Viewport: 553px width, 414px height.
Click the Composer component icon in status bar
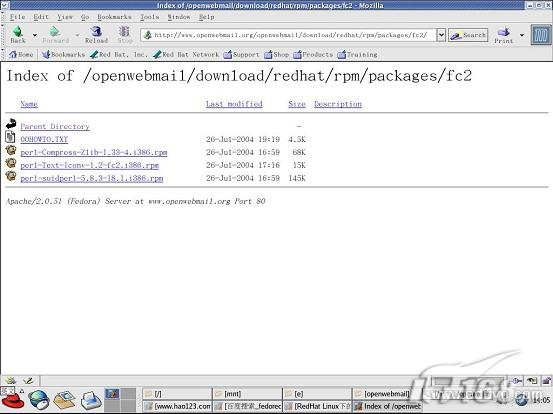(28, 380)
